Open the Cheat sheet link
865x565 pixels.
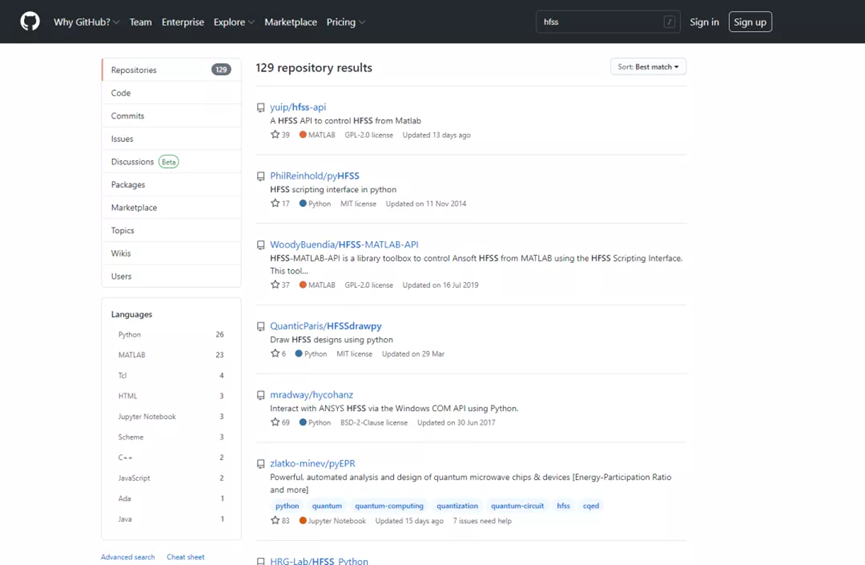(x=185, y=557)
